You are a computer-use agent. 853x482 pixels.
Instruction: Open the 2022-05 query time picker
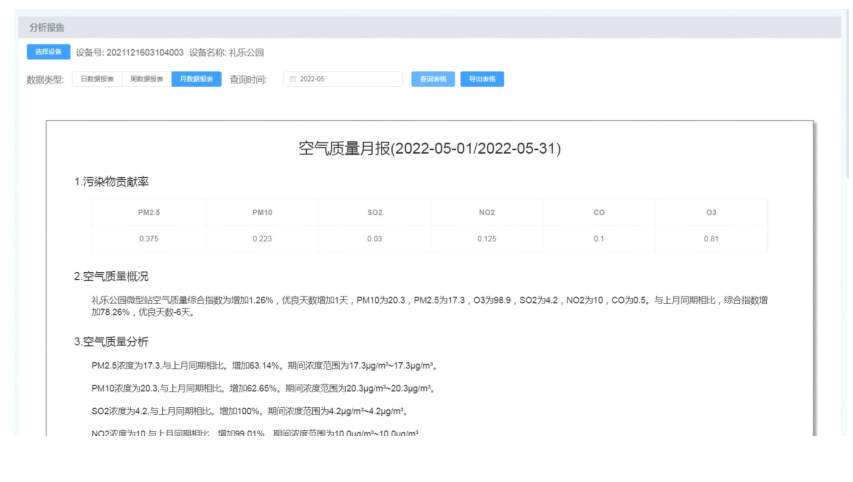click(345, 80)
